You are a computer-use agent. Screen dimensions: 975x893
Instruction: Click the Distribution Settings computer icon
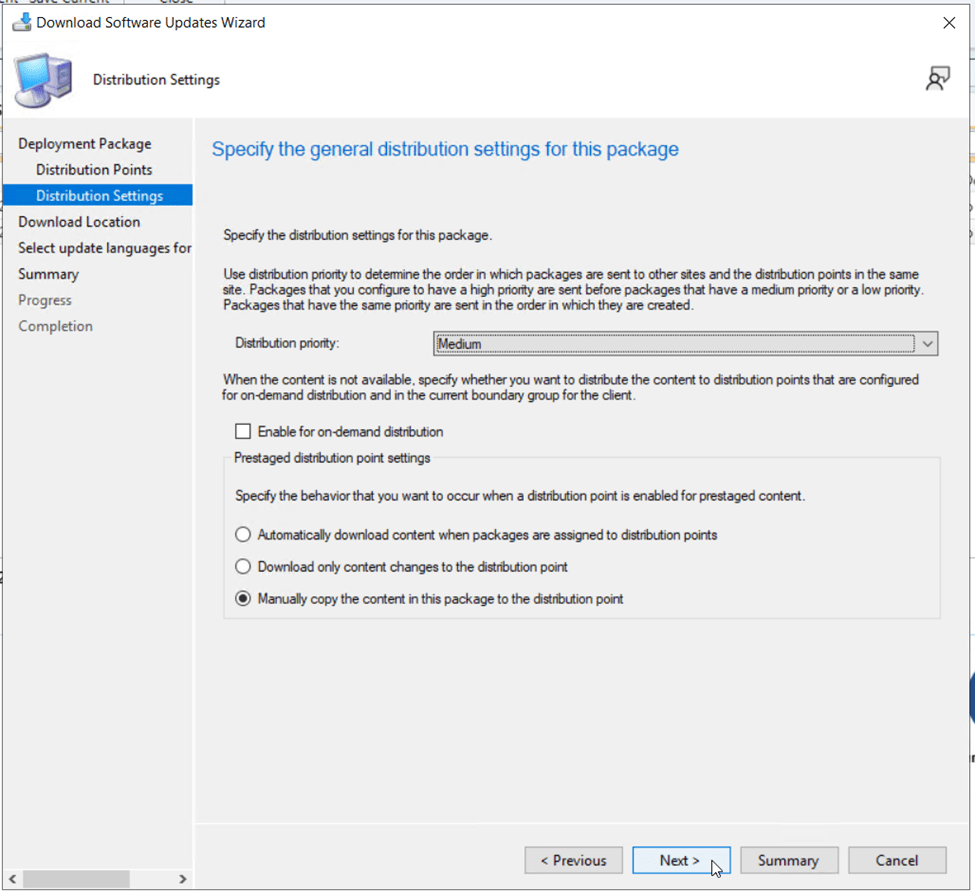[44, 80]
